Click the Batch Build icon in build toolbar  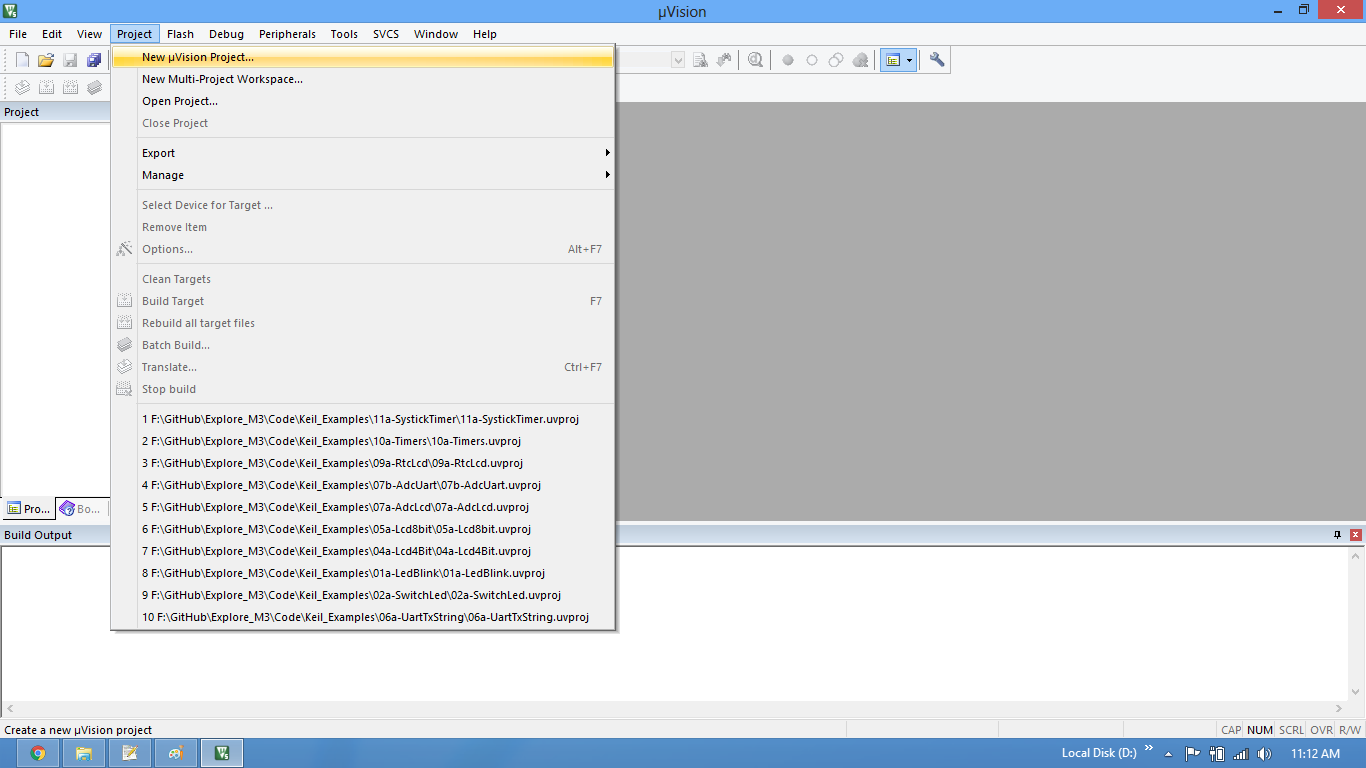pos(94,87)
